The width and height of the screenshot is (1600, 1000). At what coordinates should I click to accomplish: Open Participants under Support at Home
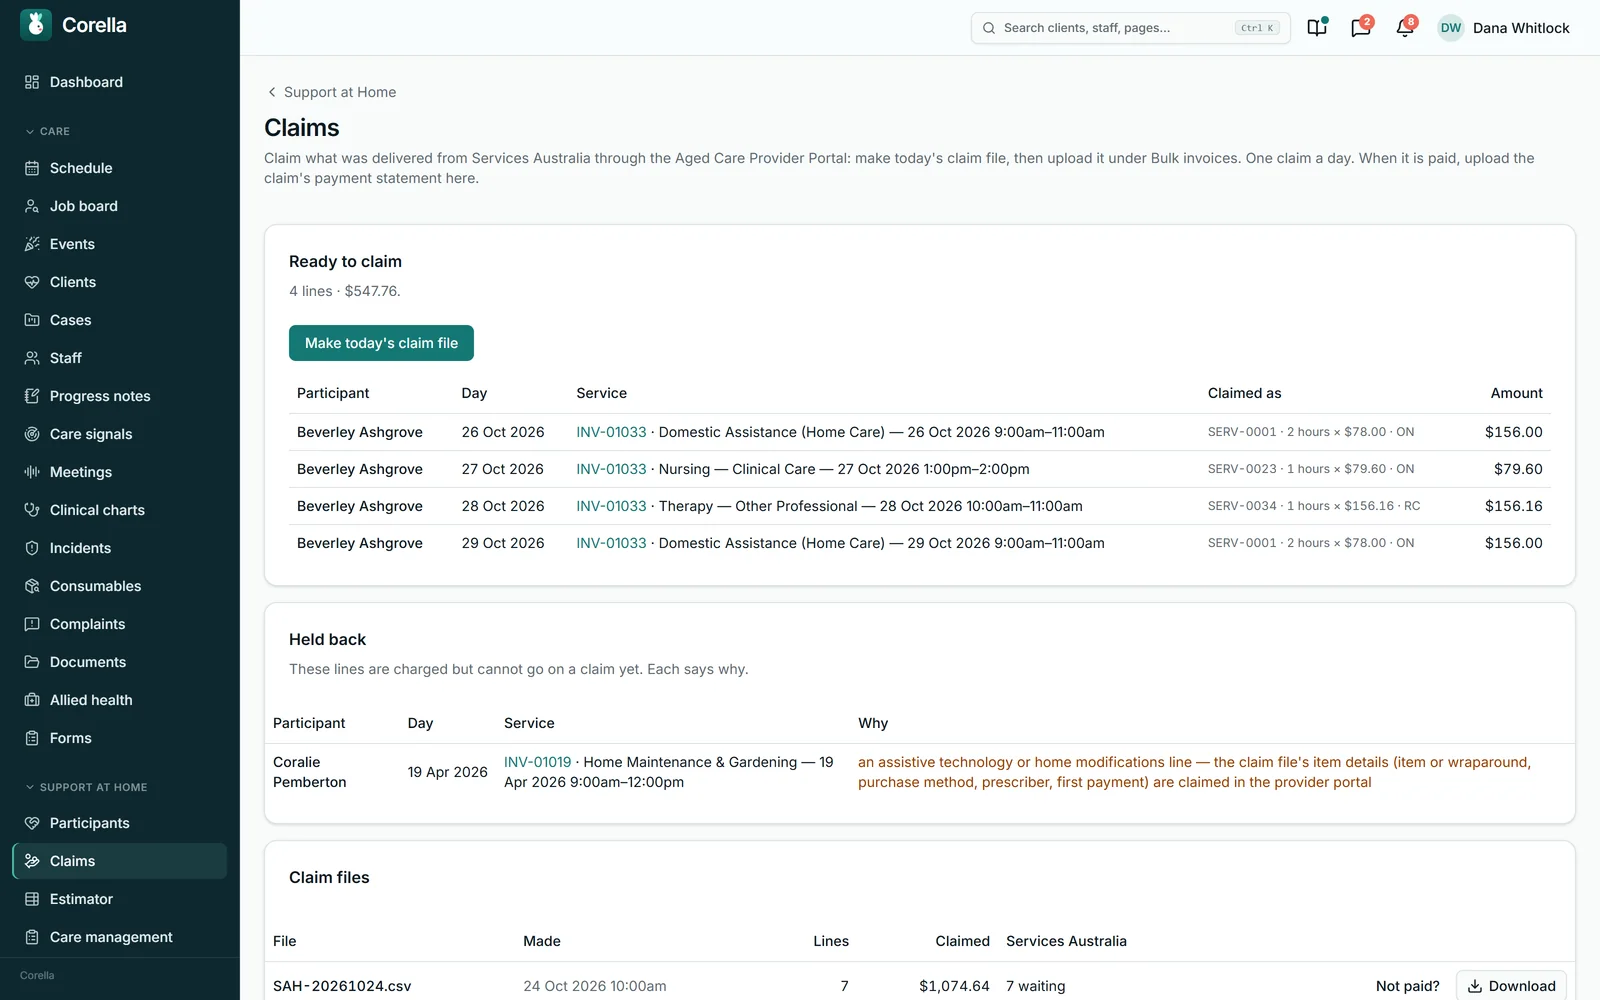(119, 823)
